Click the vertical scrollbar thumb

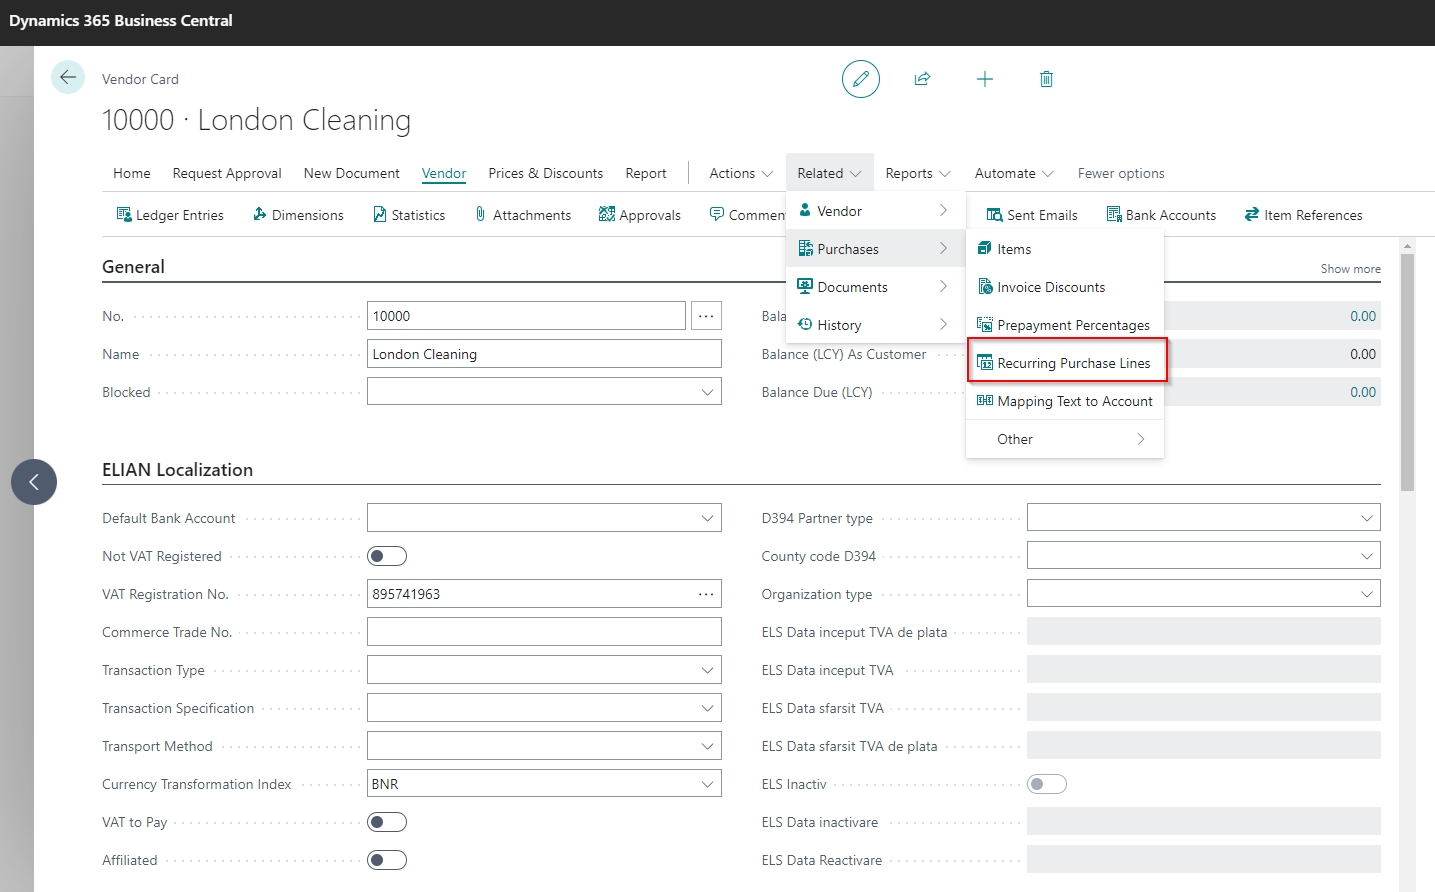[x=1407, y=372]
